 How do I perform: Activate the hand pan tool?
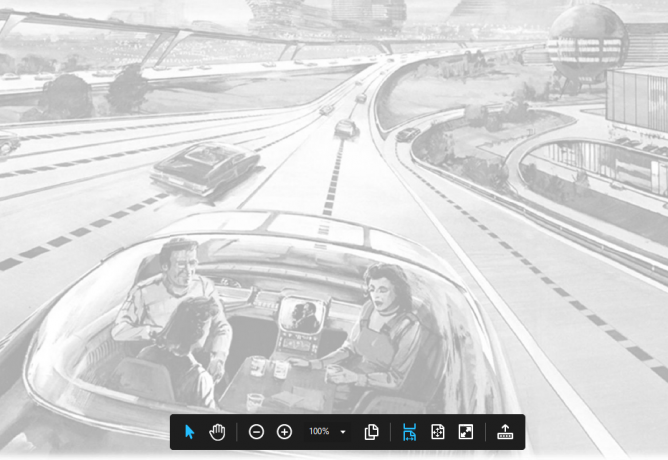click(x=218, y=432)
